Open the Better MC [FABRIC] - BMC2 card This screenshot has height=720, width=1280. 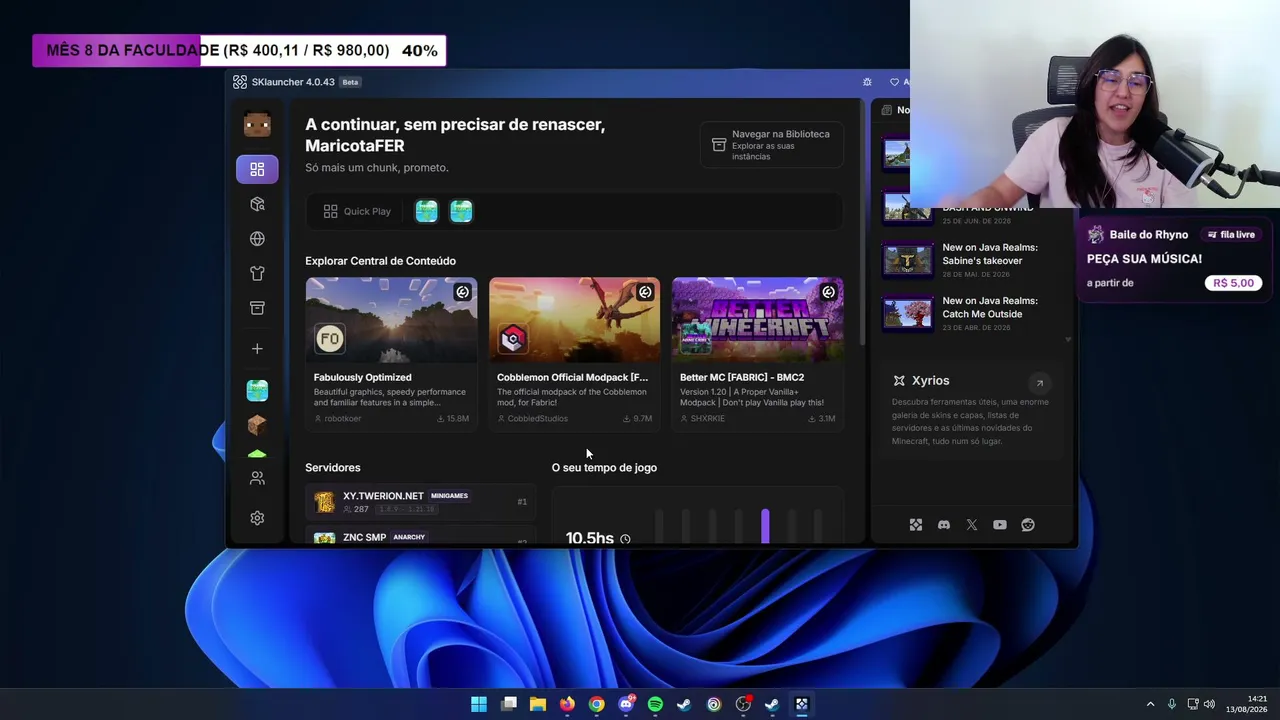(757, 354)
